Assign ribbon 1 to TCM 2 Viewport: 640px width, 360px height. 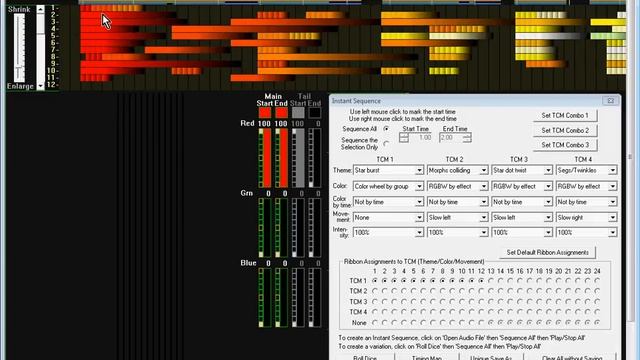[x=375, y=291]
